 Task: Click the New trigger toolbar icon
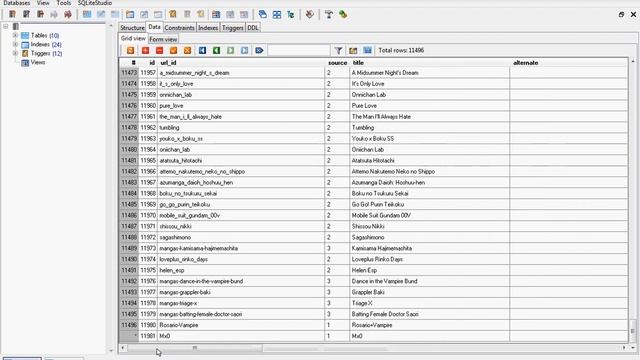pyautogui.click(x=173, y=15)
